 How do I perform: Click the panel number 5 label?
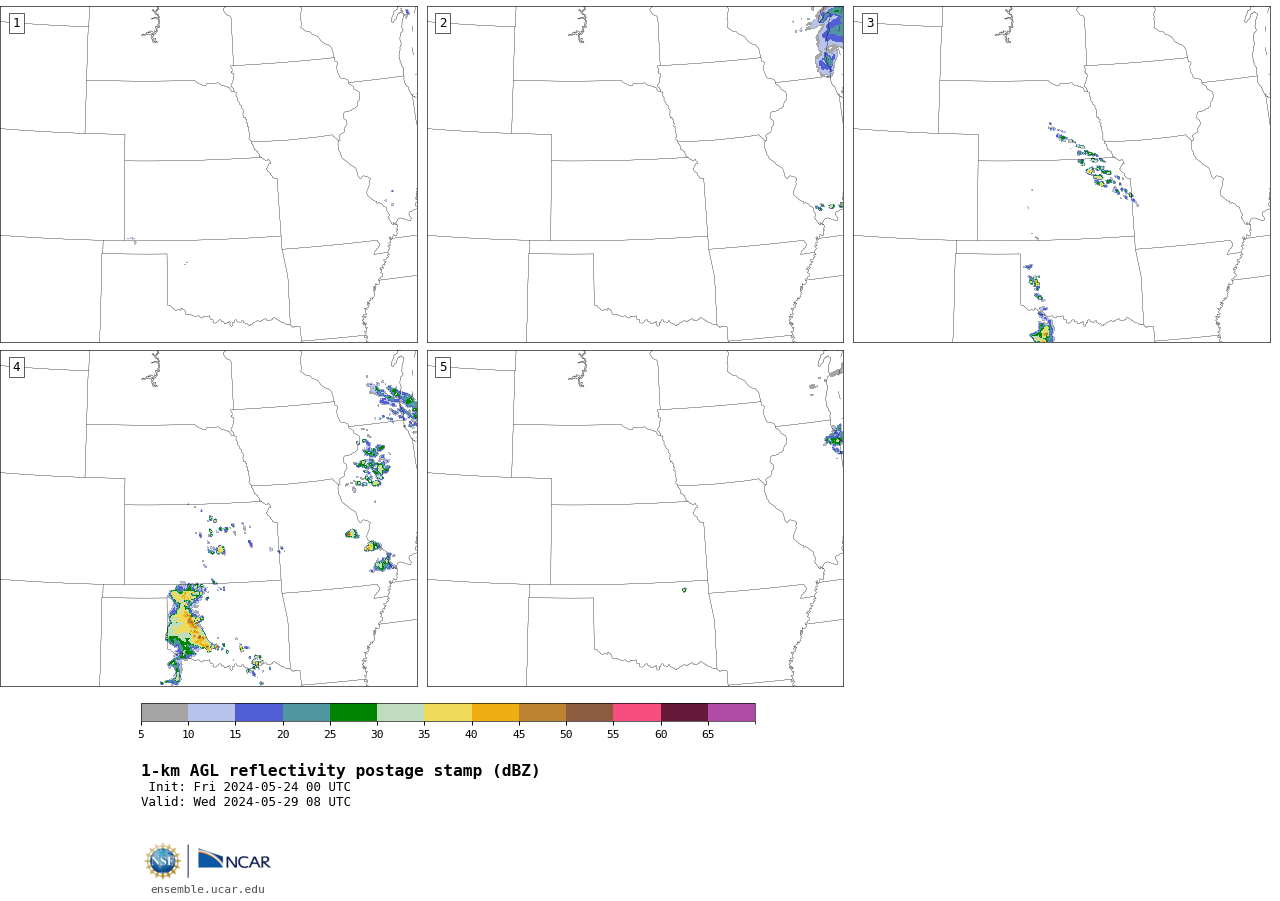(x=443, y=367)
